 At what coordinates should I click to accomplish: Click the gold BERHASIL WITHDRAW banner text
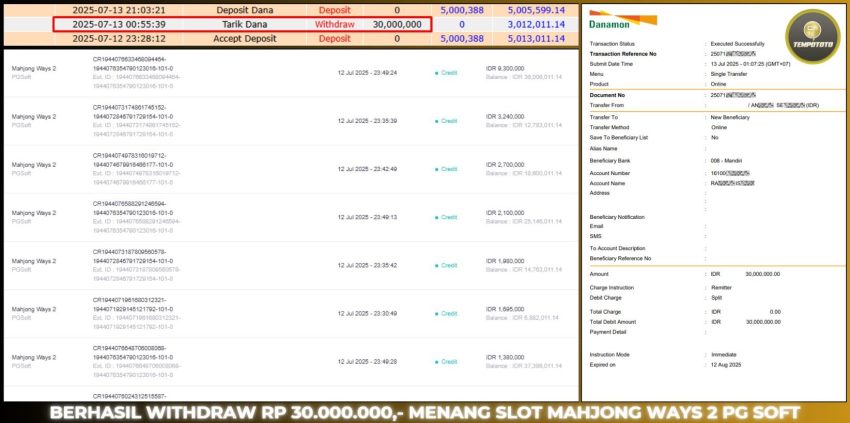(x=425, y=412)
